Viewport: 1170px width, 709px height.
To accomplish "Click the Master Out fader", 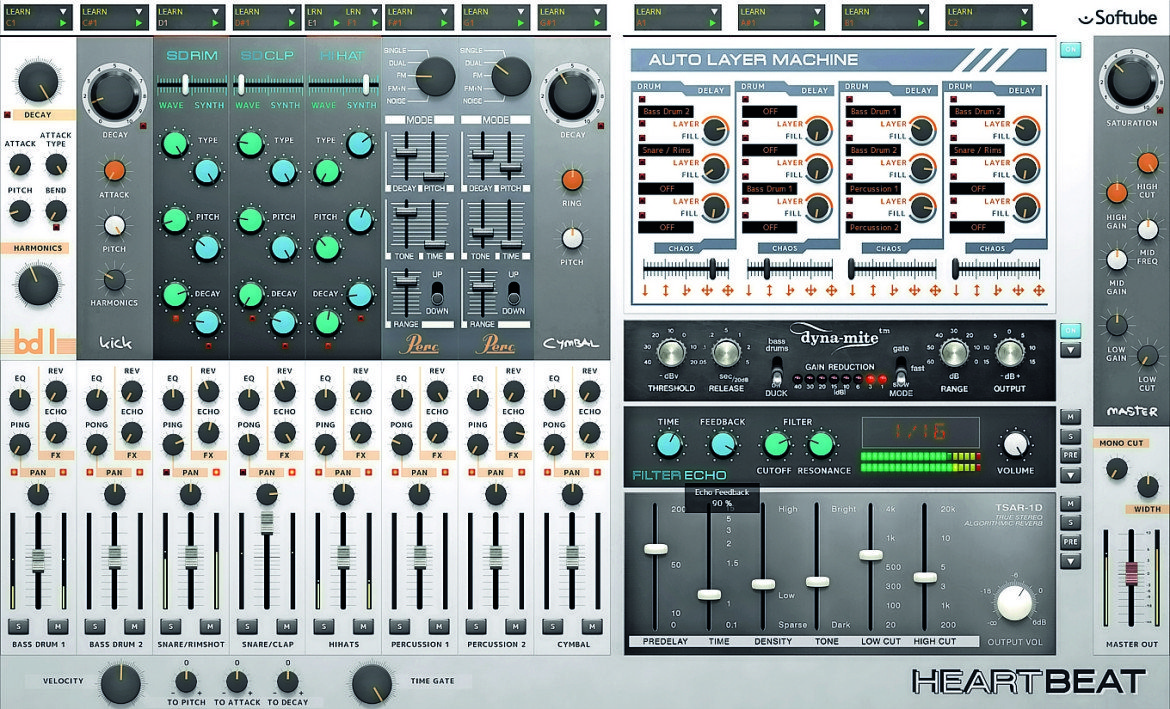I will (1132, 575).
